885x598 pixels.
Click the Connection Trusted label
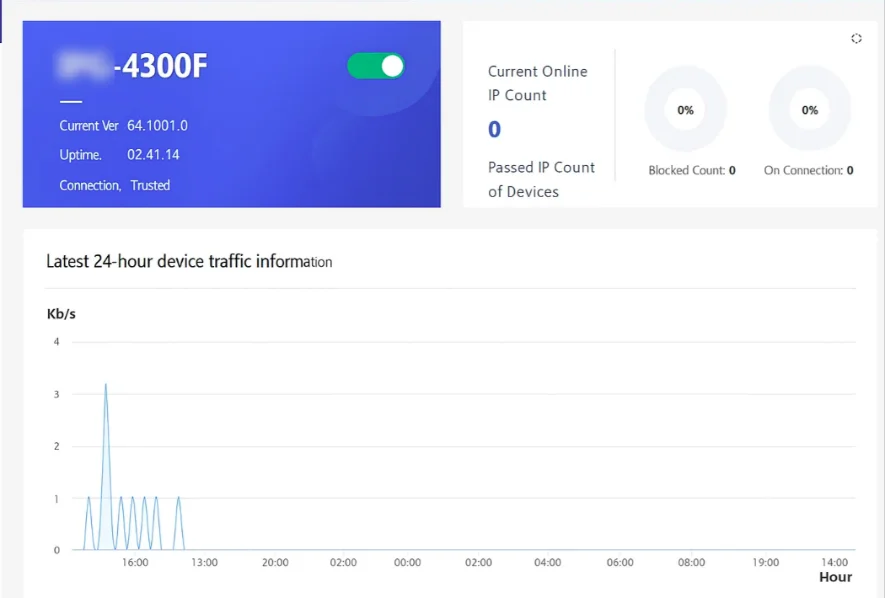pyautogui.click(x=117, y=185)
